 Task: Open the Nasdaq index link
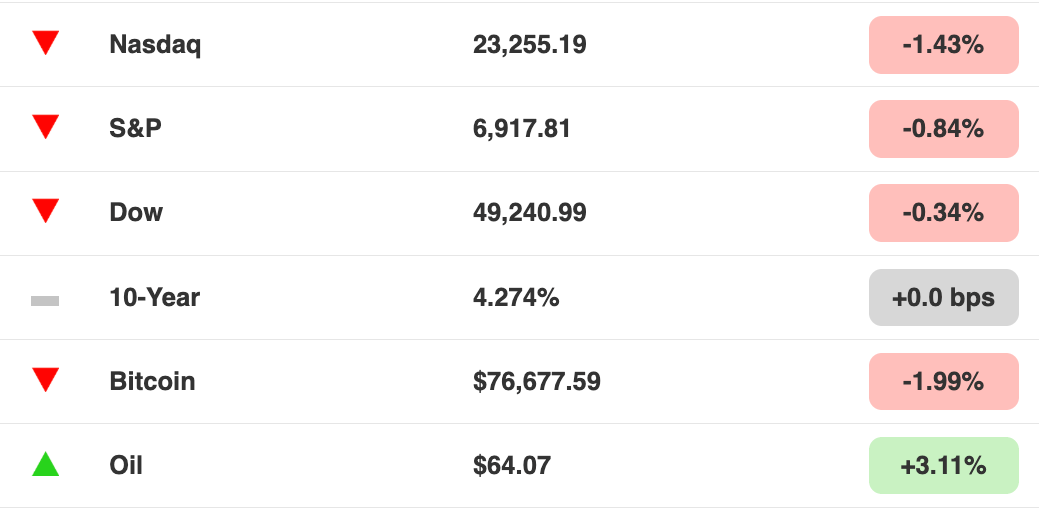click(x=155, y=44)
